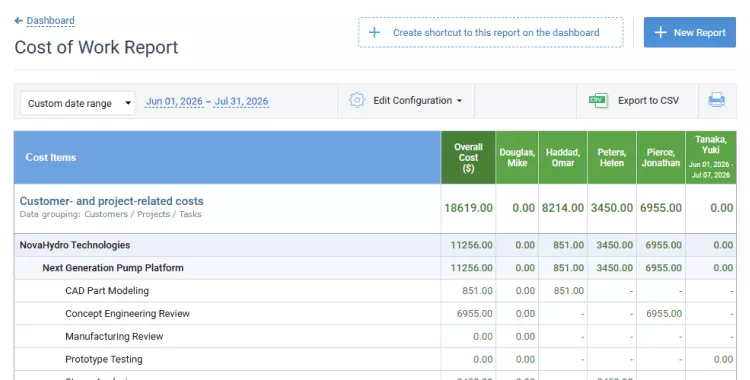Viewport: 750px width, 380px height.
Task: Click Haddad's total 8214.00
Action: [563, 208]
